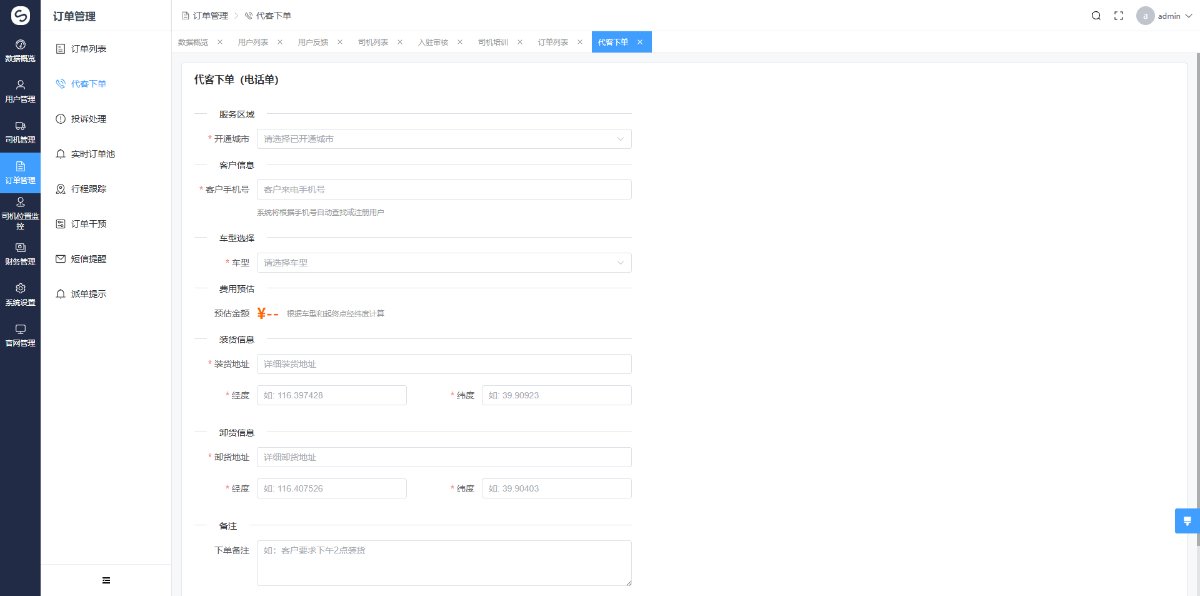
Task: Open the admin user menu
Action: (x=1164, y=16)
